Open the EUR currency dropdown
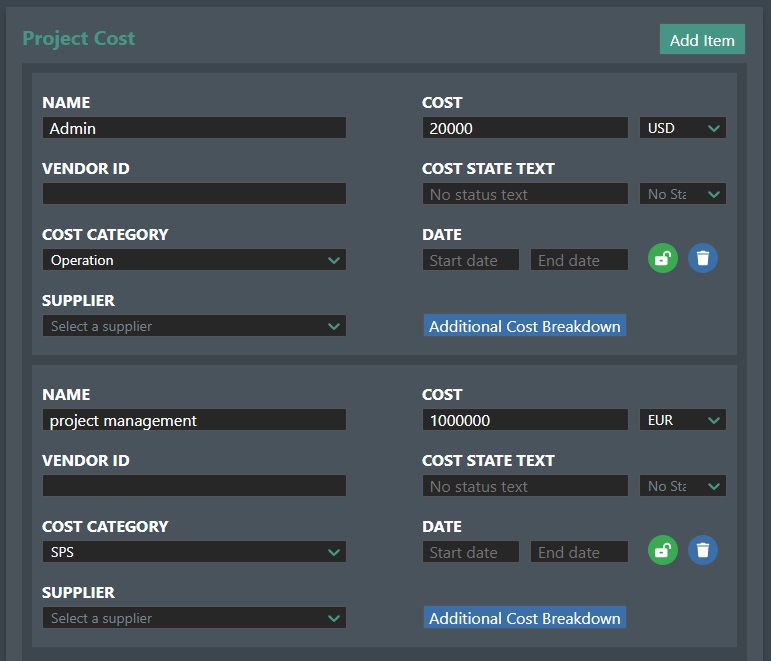The height and width of the screenshot is (661, 771). pyautogui.click(x=682, y=420)
